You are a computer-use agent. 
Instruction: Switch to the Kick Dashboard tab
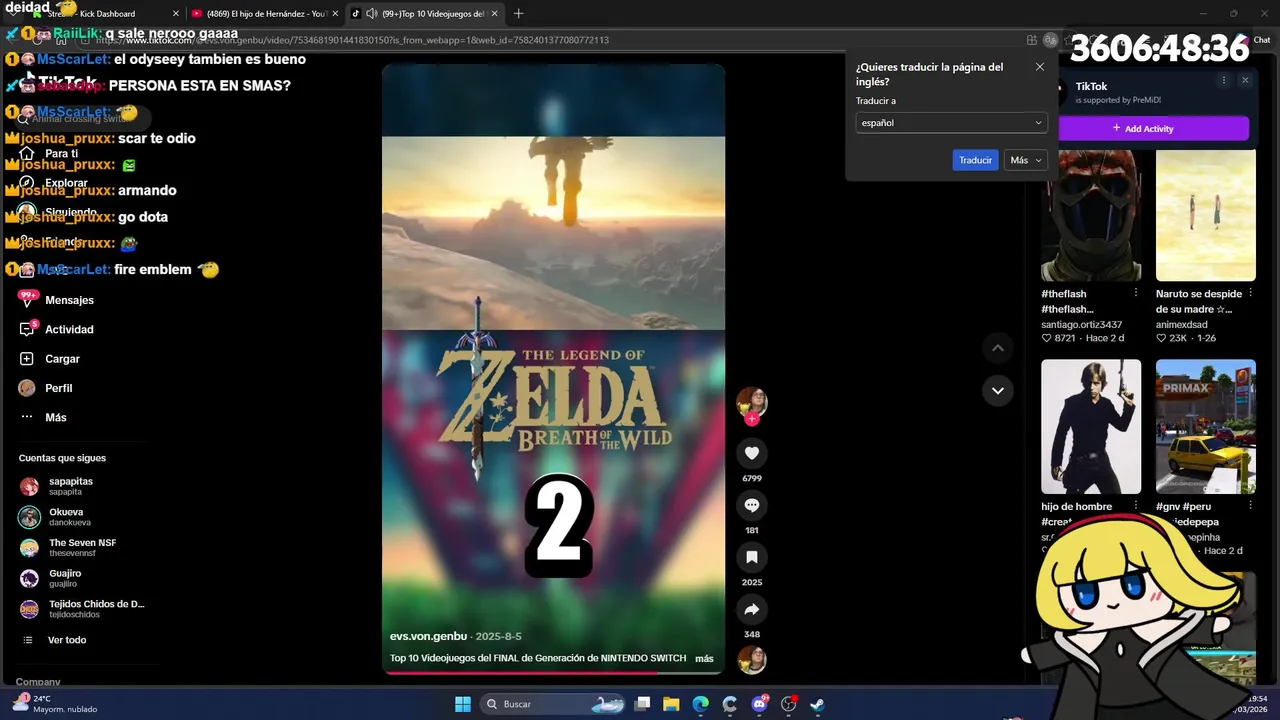[x=100, y=14]
